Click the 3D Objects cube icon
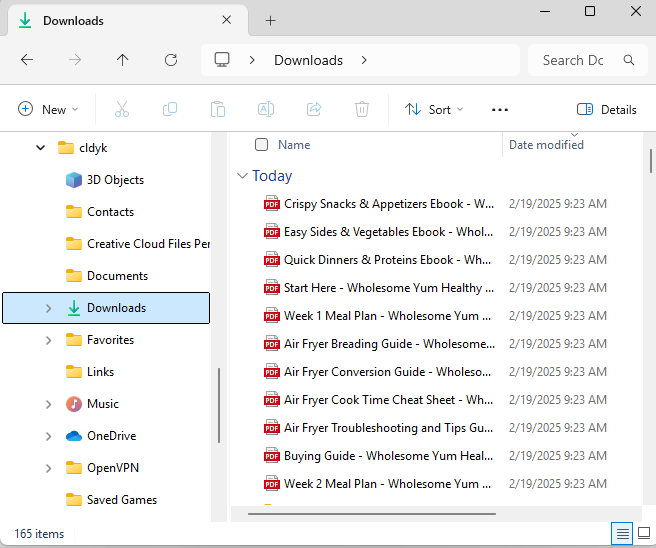This screenshot has width=656, height=548. 74,180
